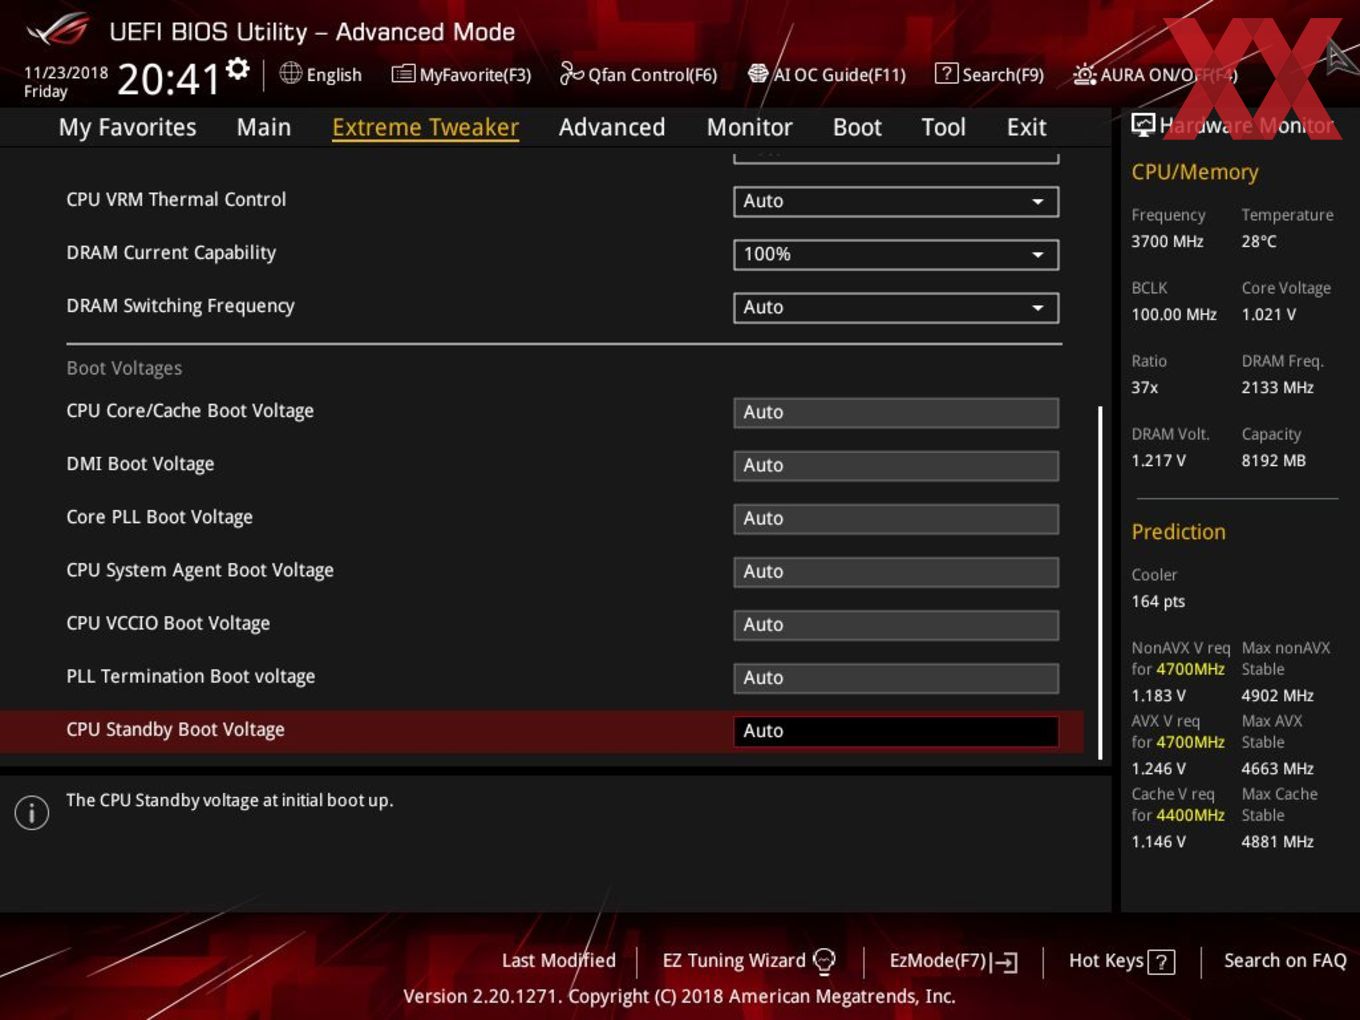Switch to the Boot tab
1360x1020 pixels.
coord(857,127)
